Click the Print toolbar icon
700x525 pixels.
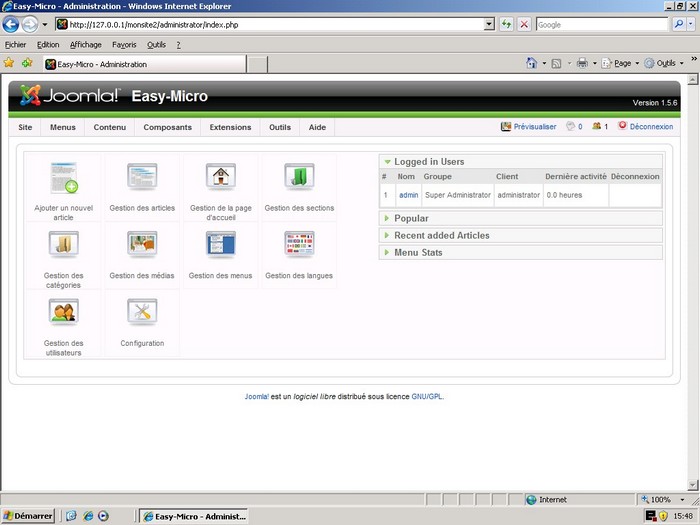(x=582, y=63)
